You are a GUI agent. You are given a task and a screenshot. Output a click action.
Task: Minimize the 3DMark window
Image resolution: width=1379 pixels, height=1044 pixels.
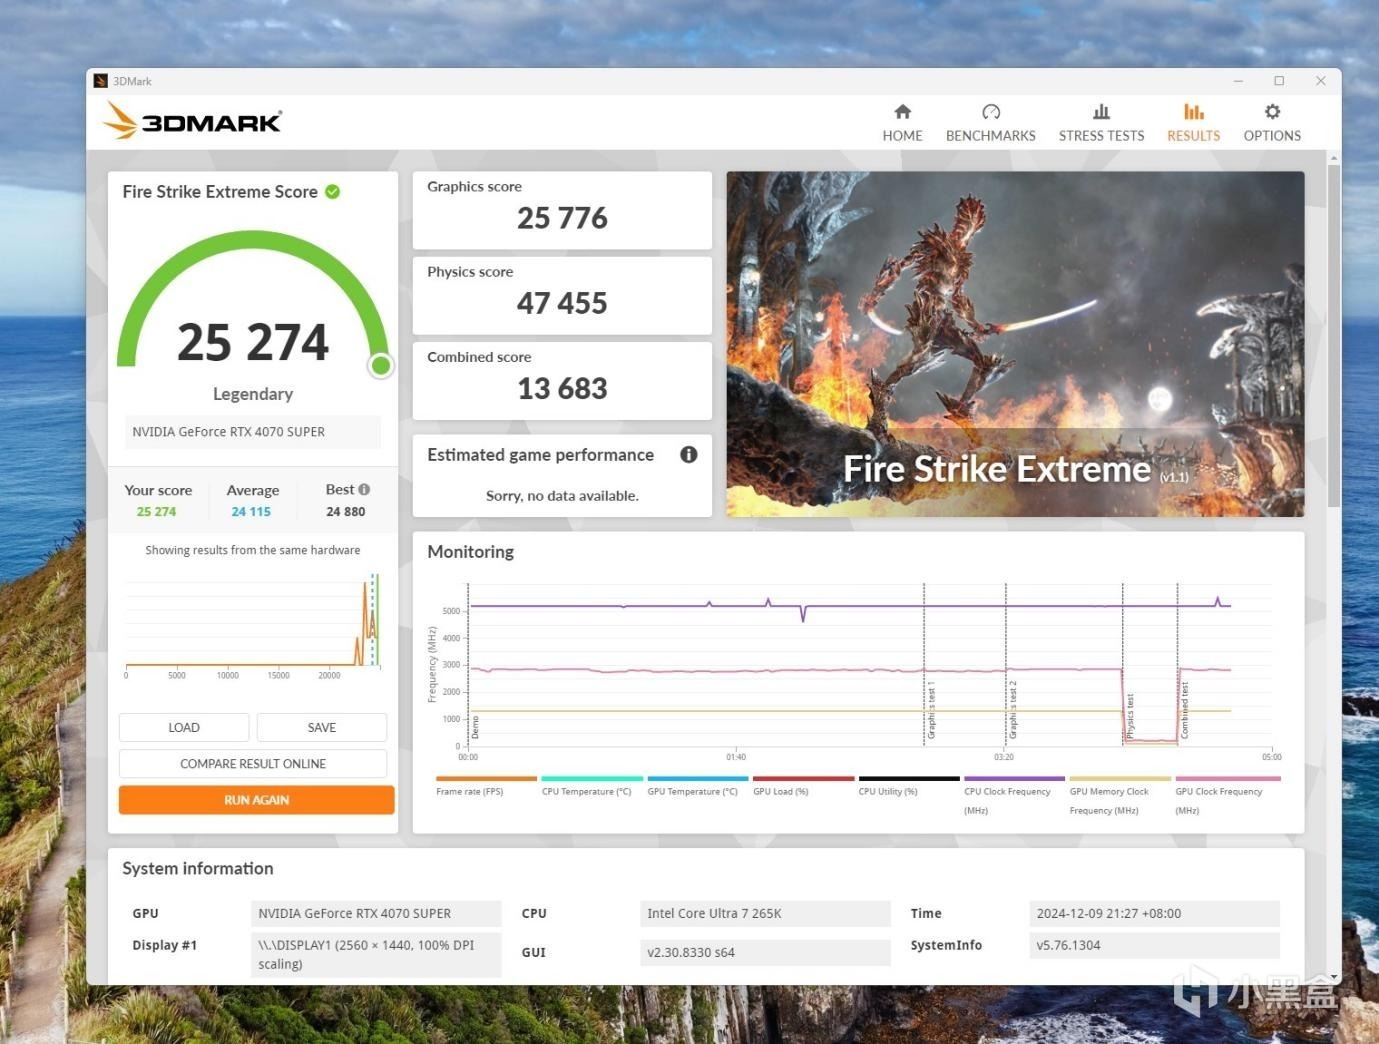point(1238,81)
